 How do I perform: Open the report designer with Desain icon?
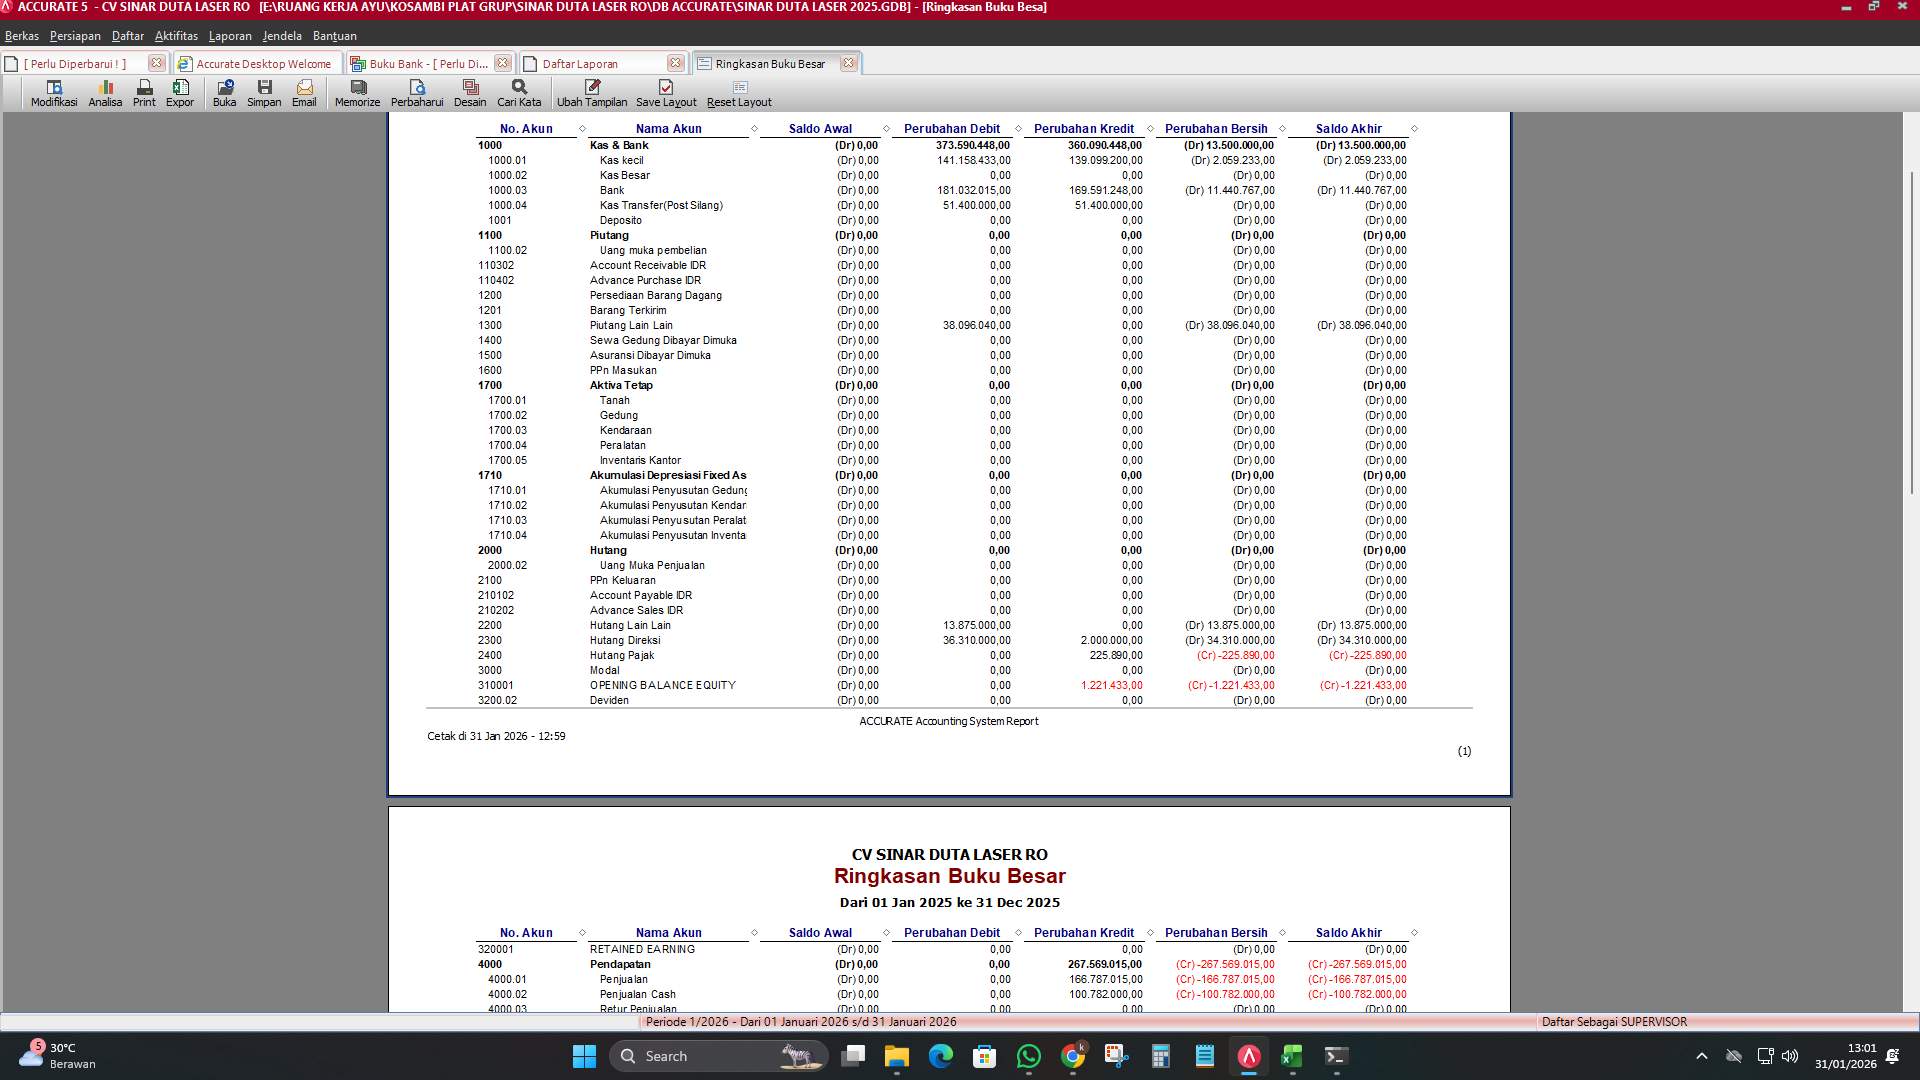[x=470, y=92]
